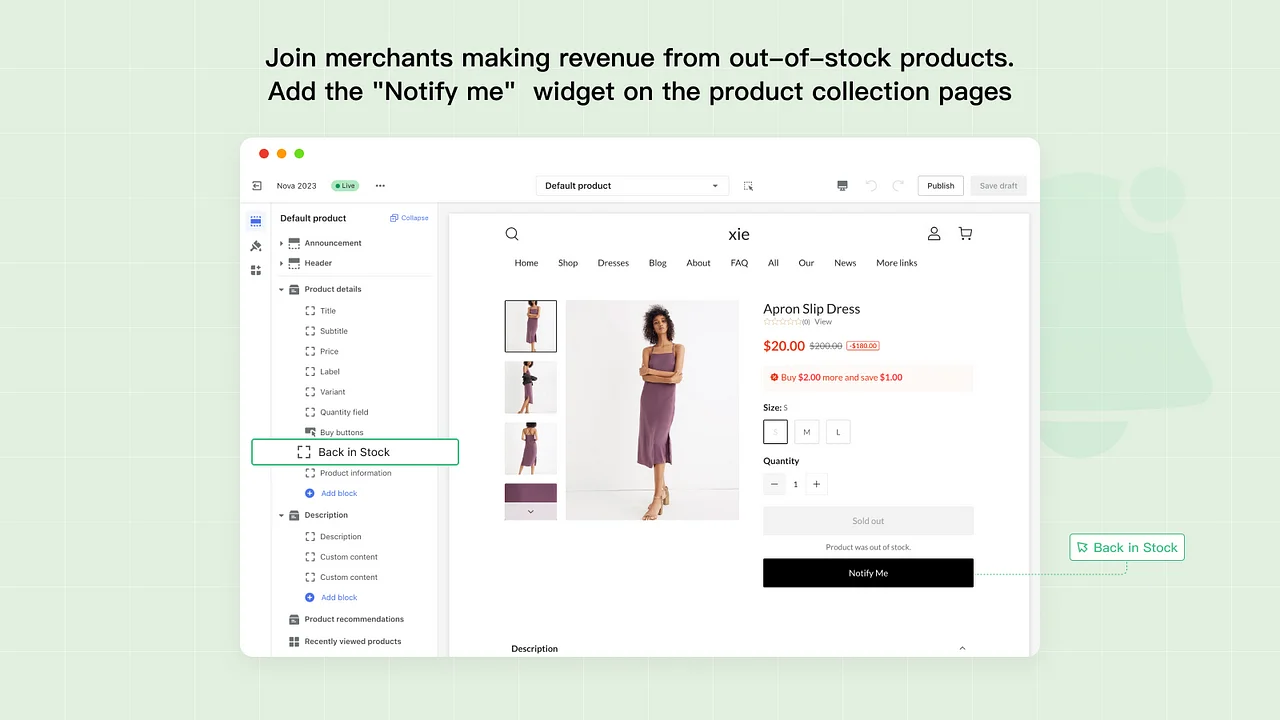This screenshot has height=720, width=1280.
Task: Choose size L option
Action: point(838,431)
